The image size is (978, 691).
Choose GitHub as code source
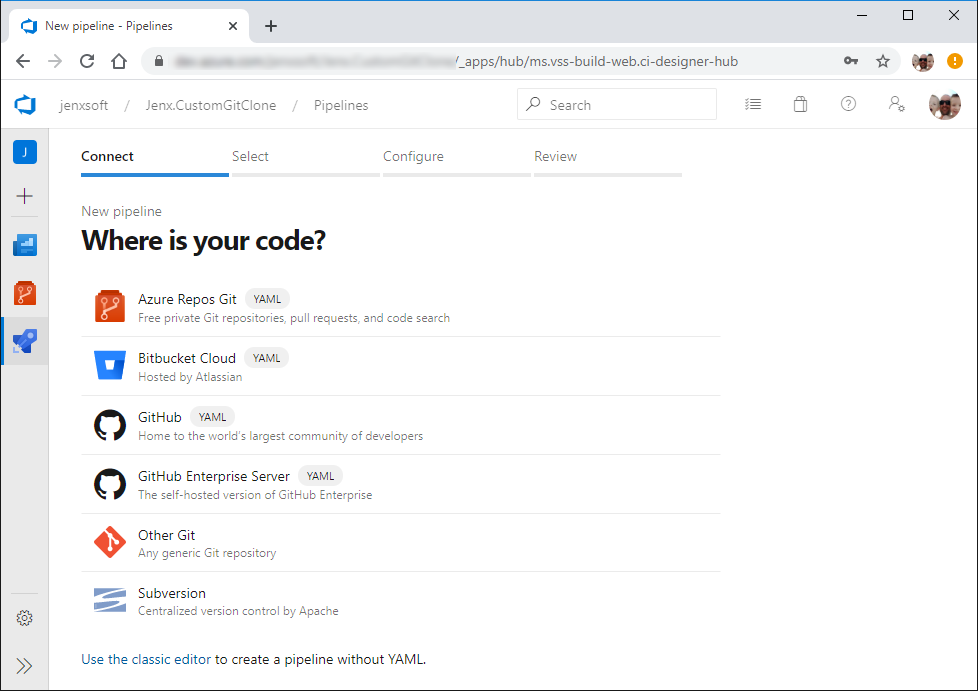coord(400,425)
